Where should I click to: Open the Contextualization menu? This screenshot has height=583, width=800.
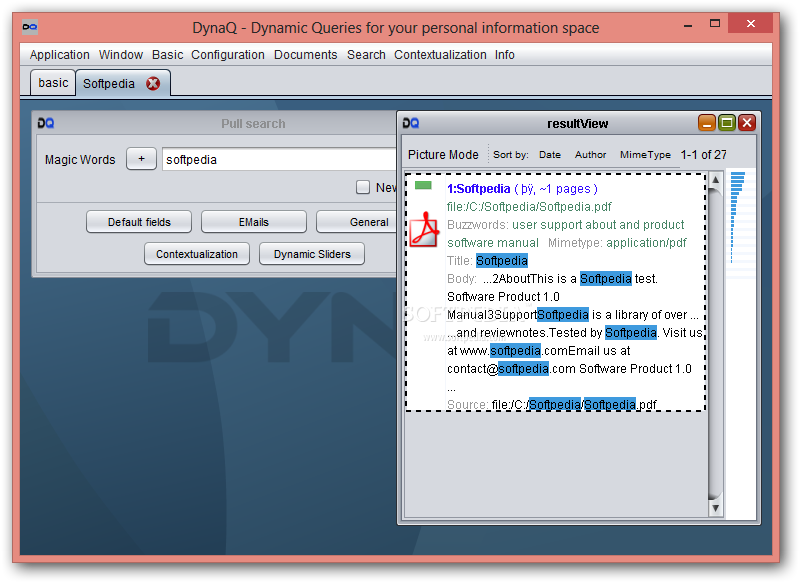440,55
